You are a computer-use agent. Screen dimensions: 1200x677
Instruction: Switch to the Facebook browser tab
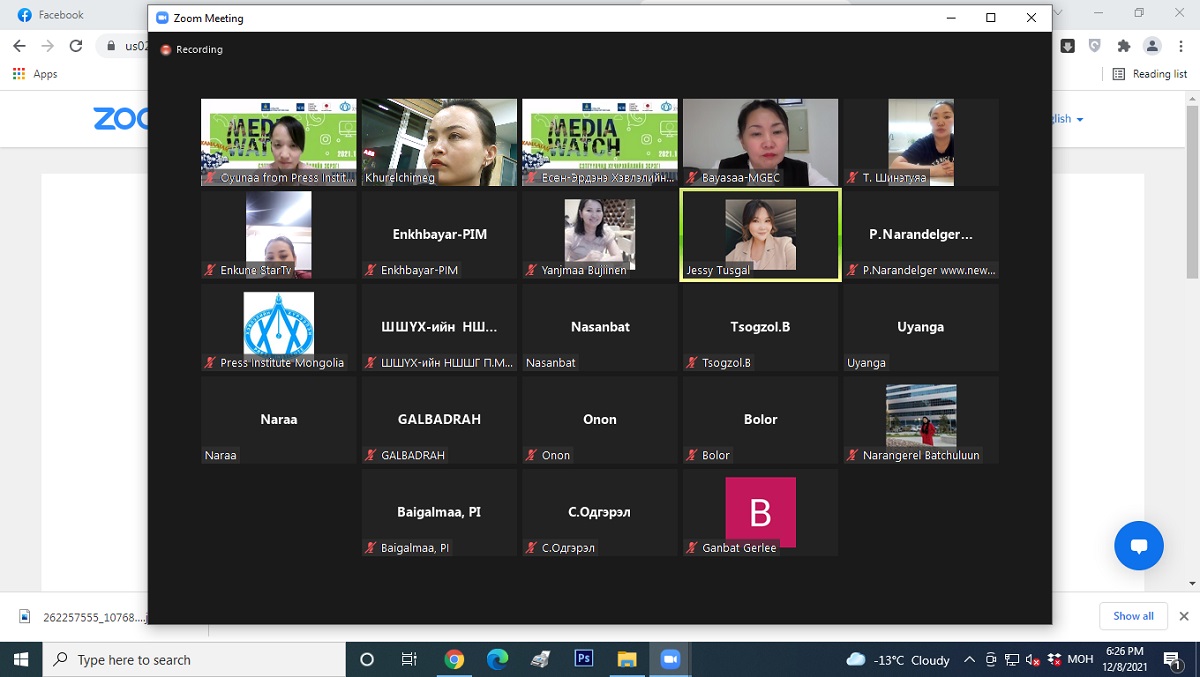point(60,15)
